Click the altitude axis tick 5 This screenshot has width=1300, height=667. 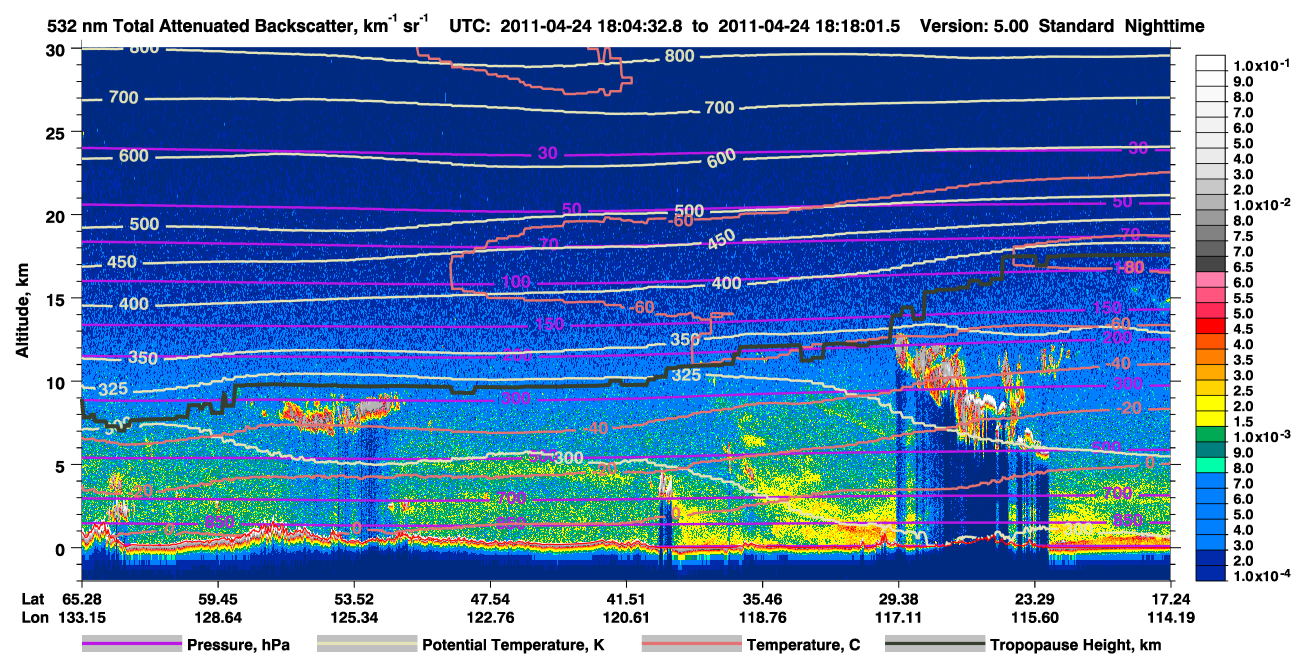coord(62,464)
